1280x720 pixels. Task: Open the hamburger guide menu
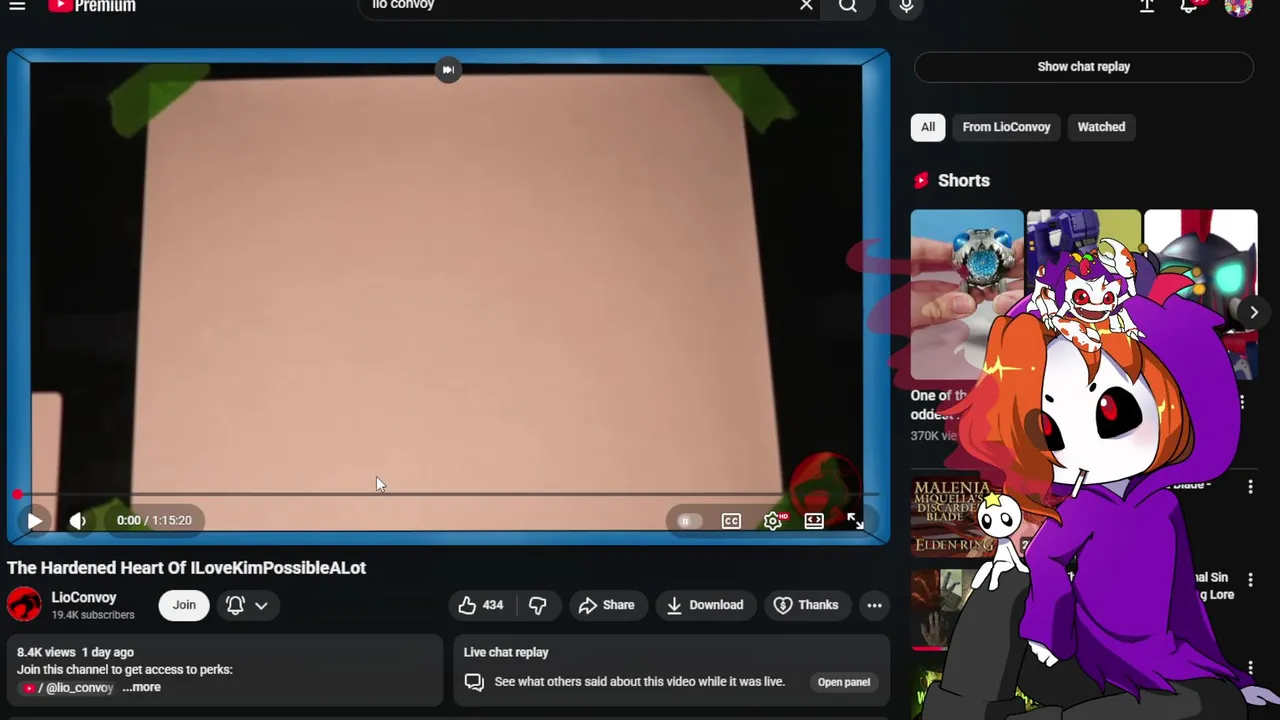click(17, 6)
